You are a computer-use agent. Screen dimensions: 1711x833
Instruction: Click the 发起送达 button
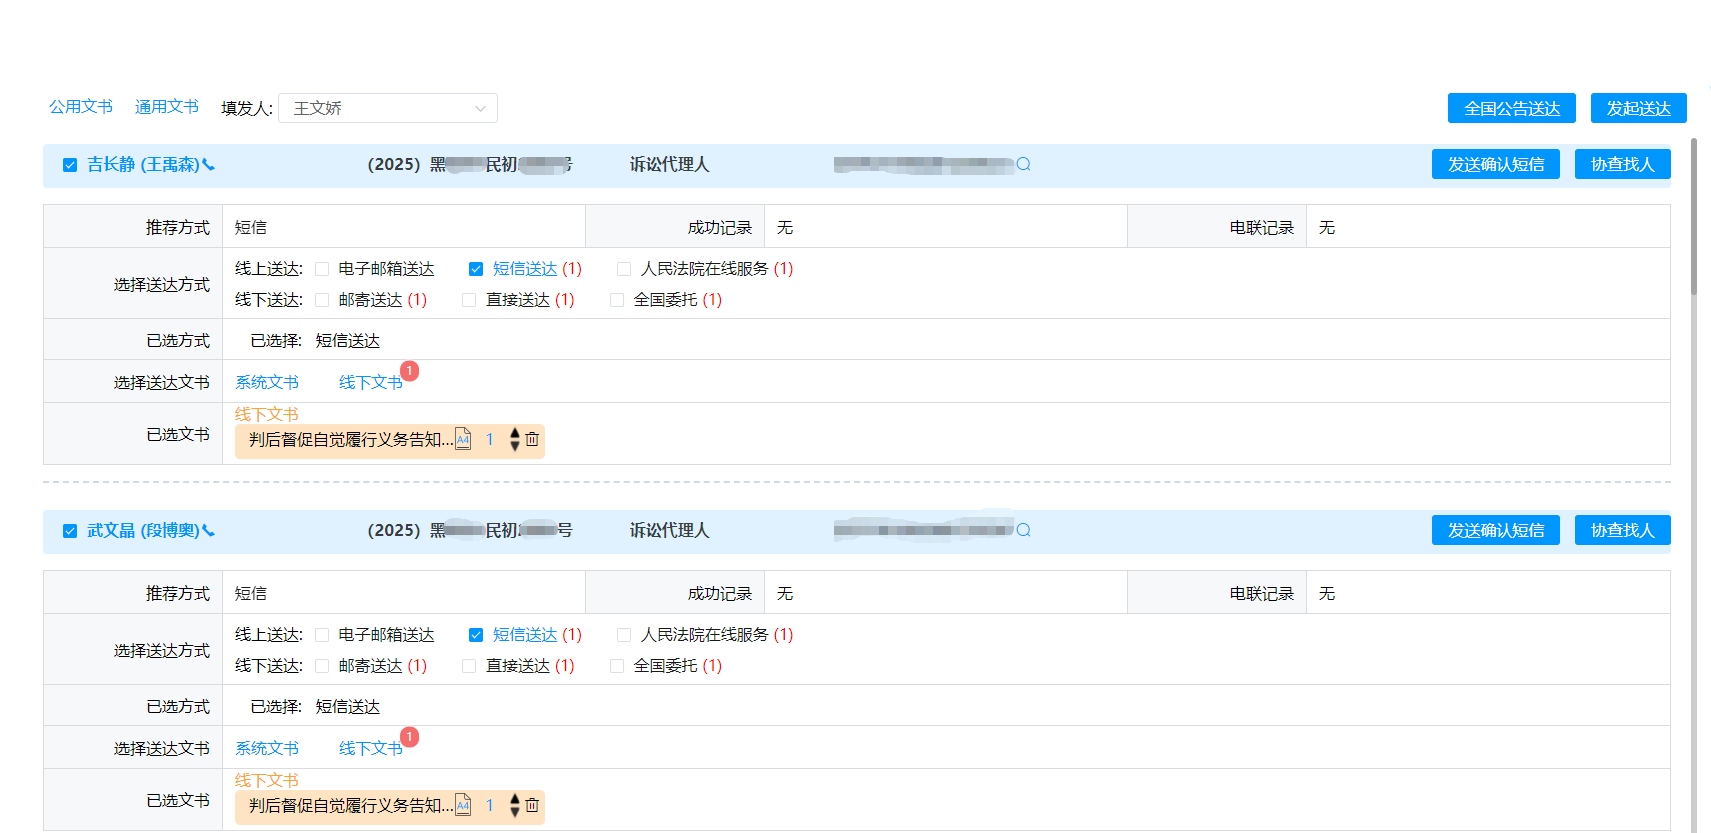click(1638, 108)
